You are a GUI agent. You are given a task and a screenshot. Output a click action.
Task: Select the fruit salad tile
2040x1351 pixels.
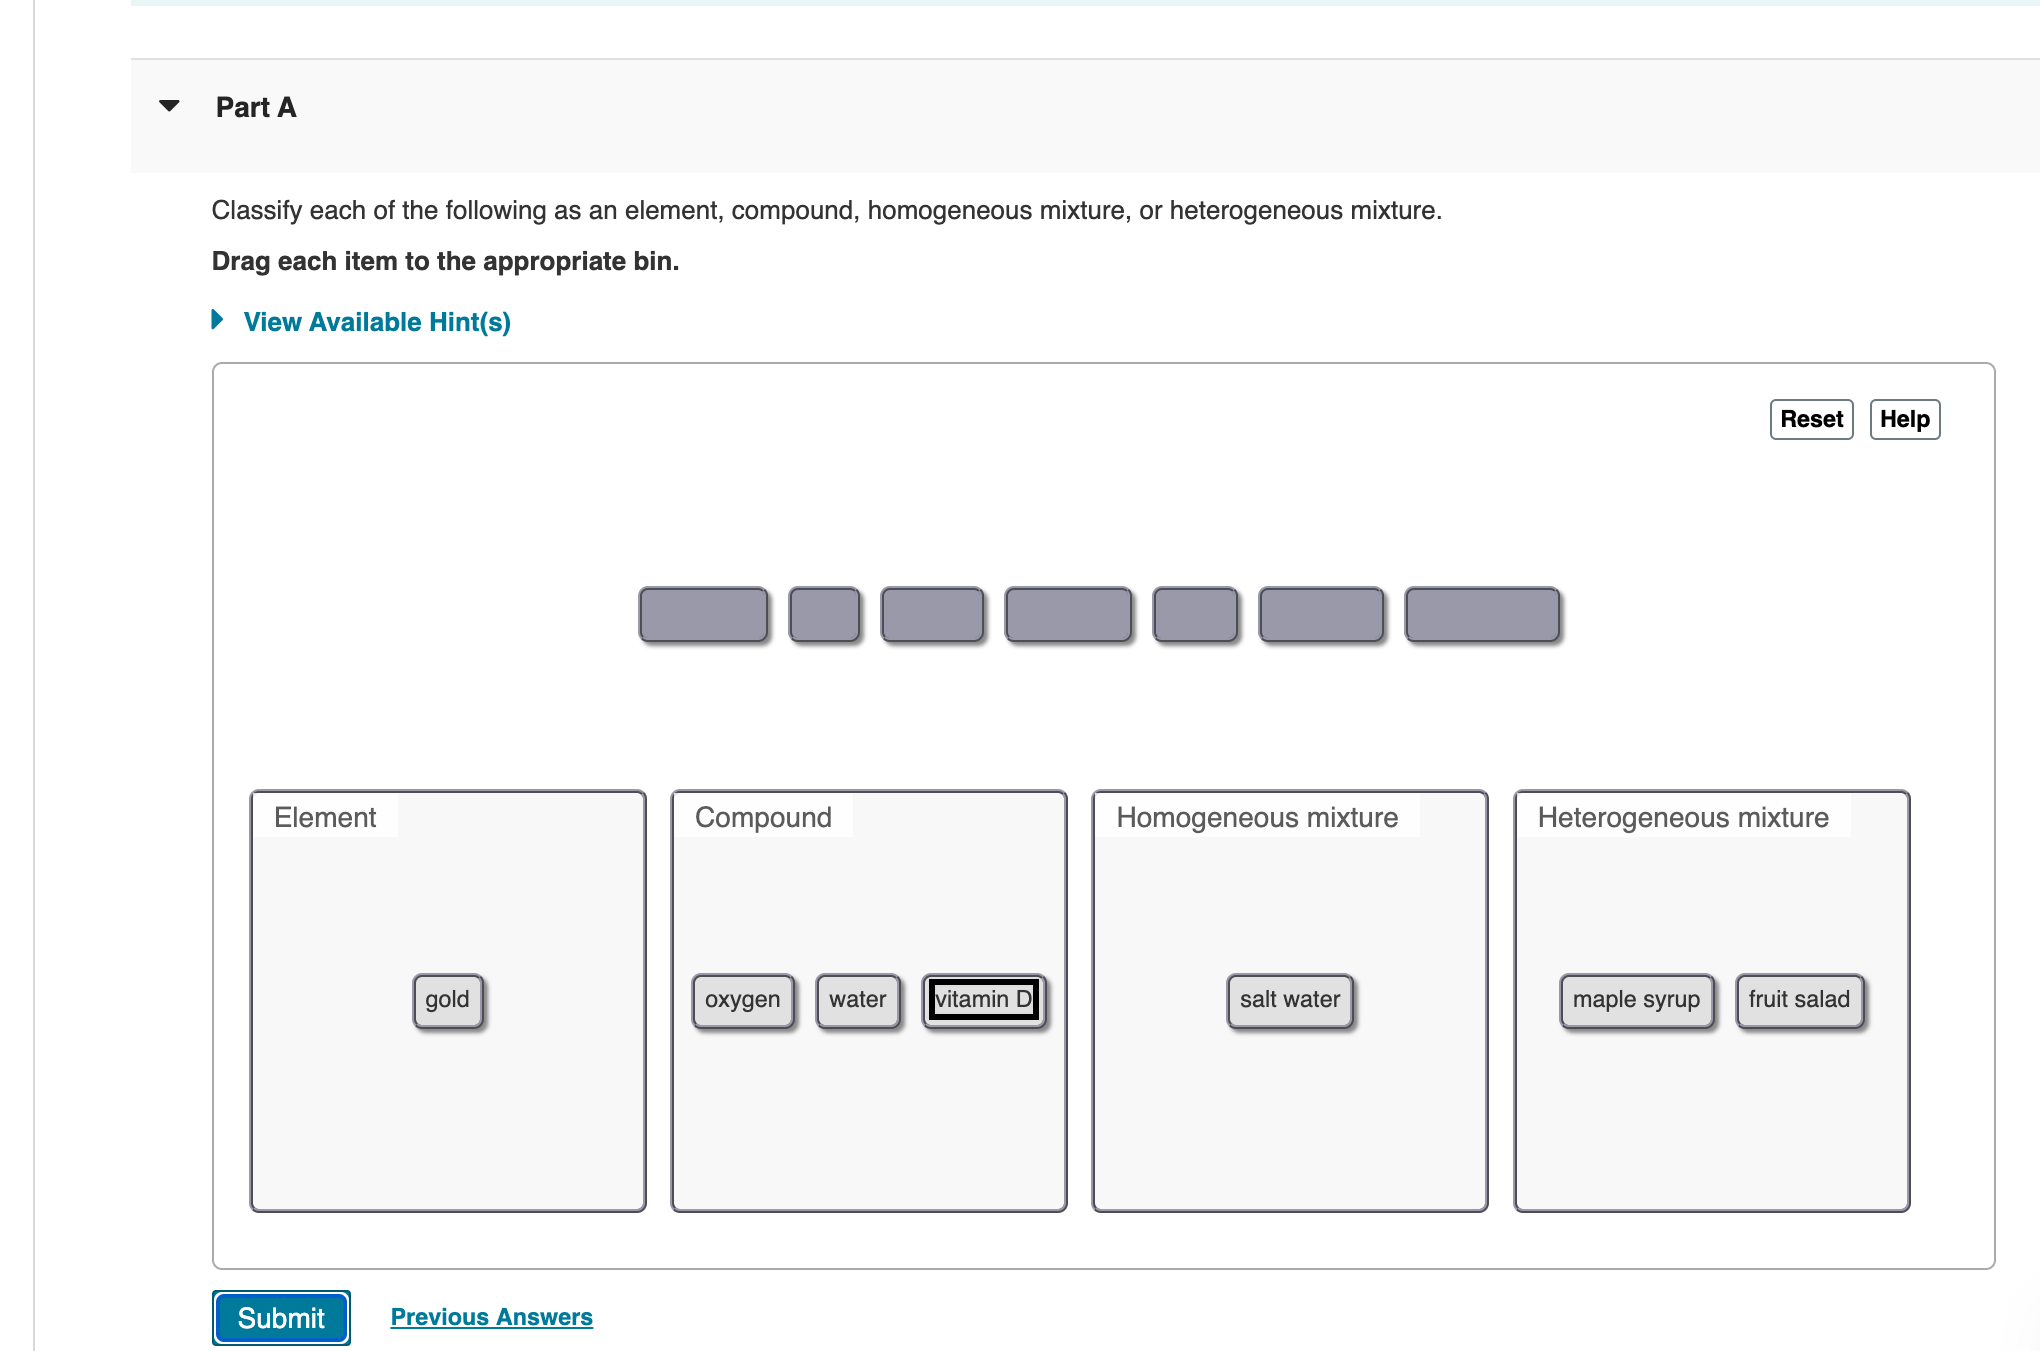click(1799, 1000)
